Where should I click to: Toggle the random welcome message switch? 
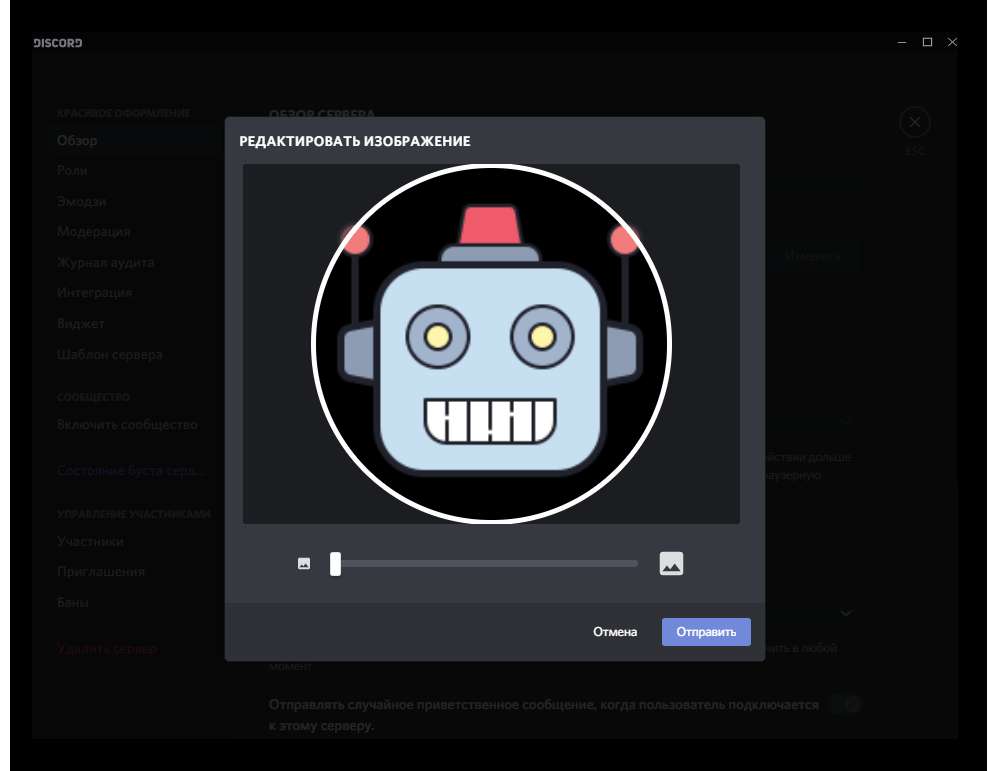[846, 705]
